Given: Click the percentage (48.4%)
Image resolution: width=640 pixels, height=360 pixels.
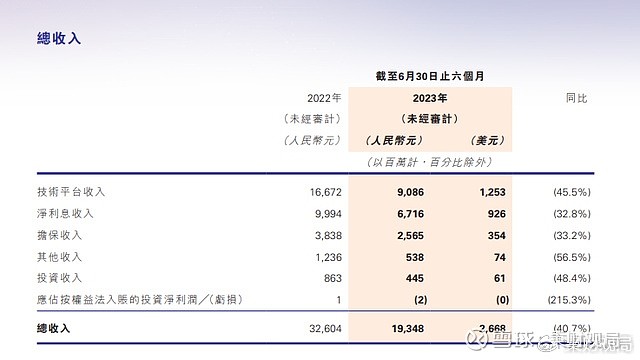Looking at the screenshot, I should pyautogui.click(x=572, y=278).
